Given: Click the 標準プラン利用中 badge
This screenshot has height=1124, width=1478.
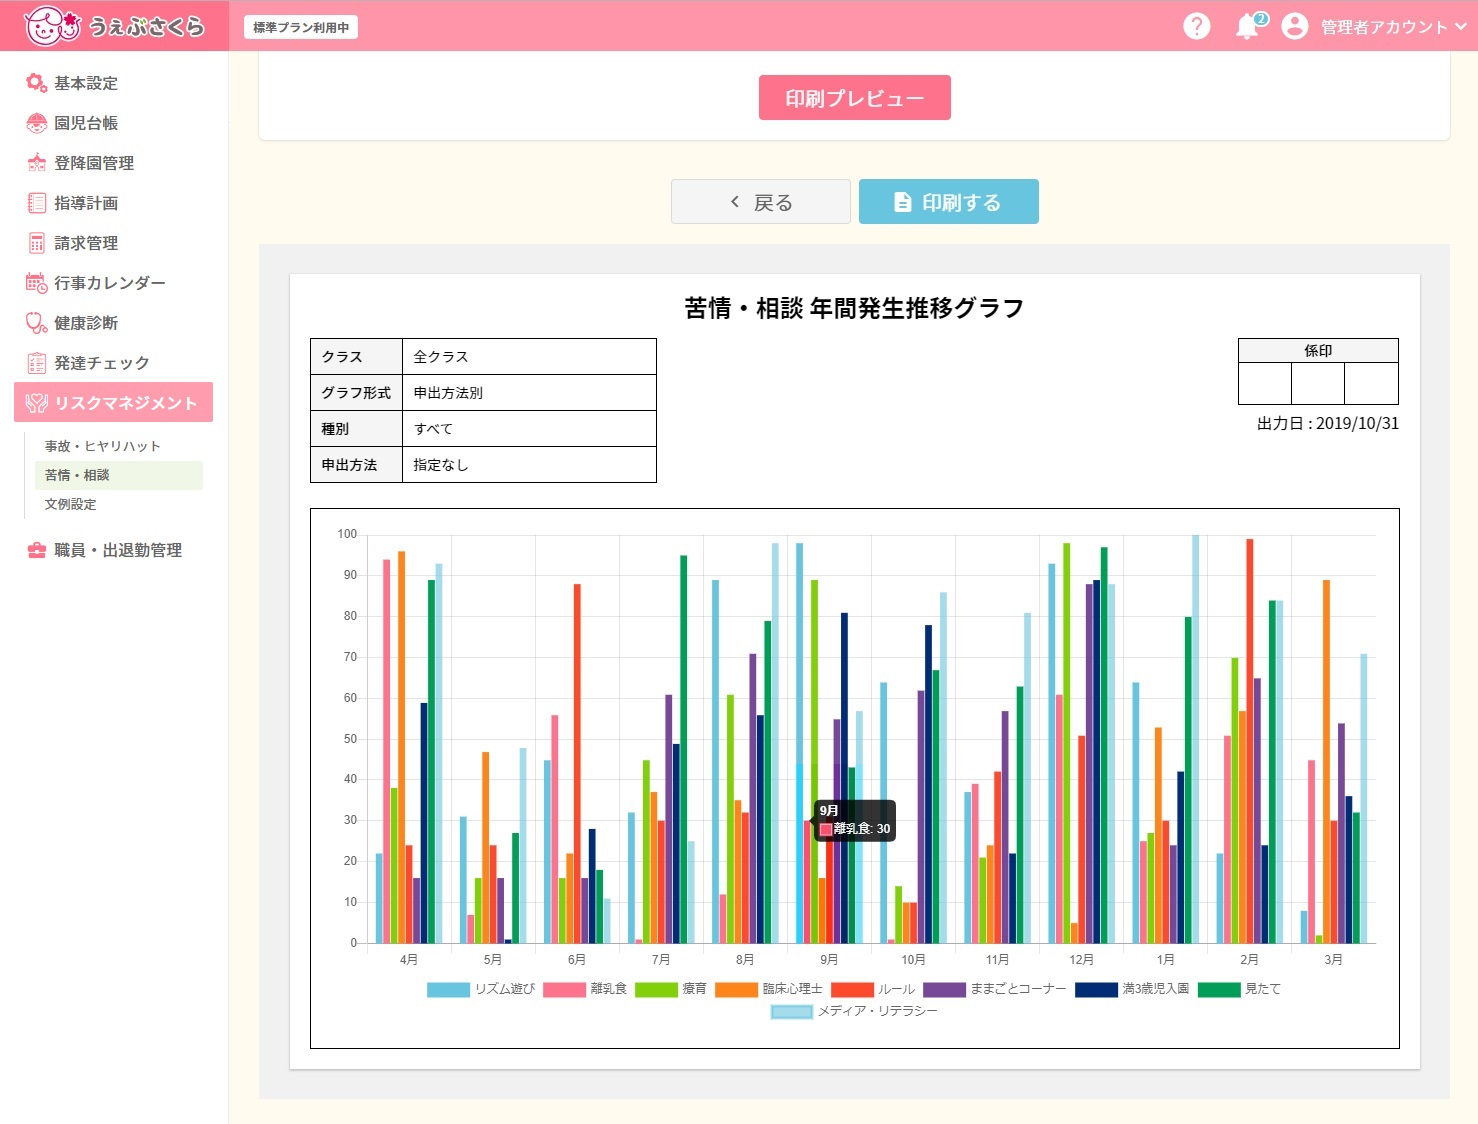Looking at the screenshot, I should click(x=301, y=27).
